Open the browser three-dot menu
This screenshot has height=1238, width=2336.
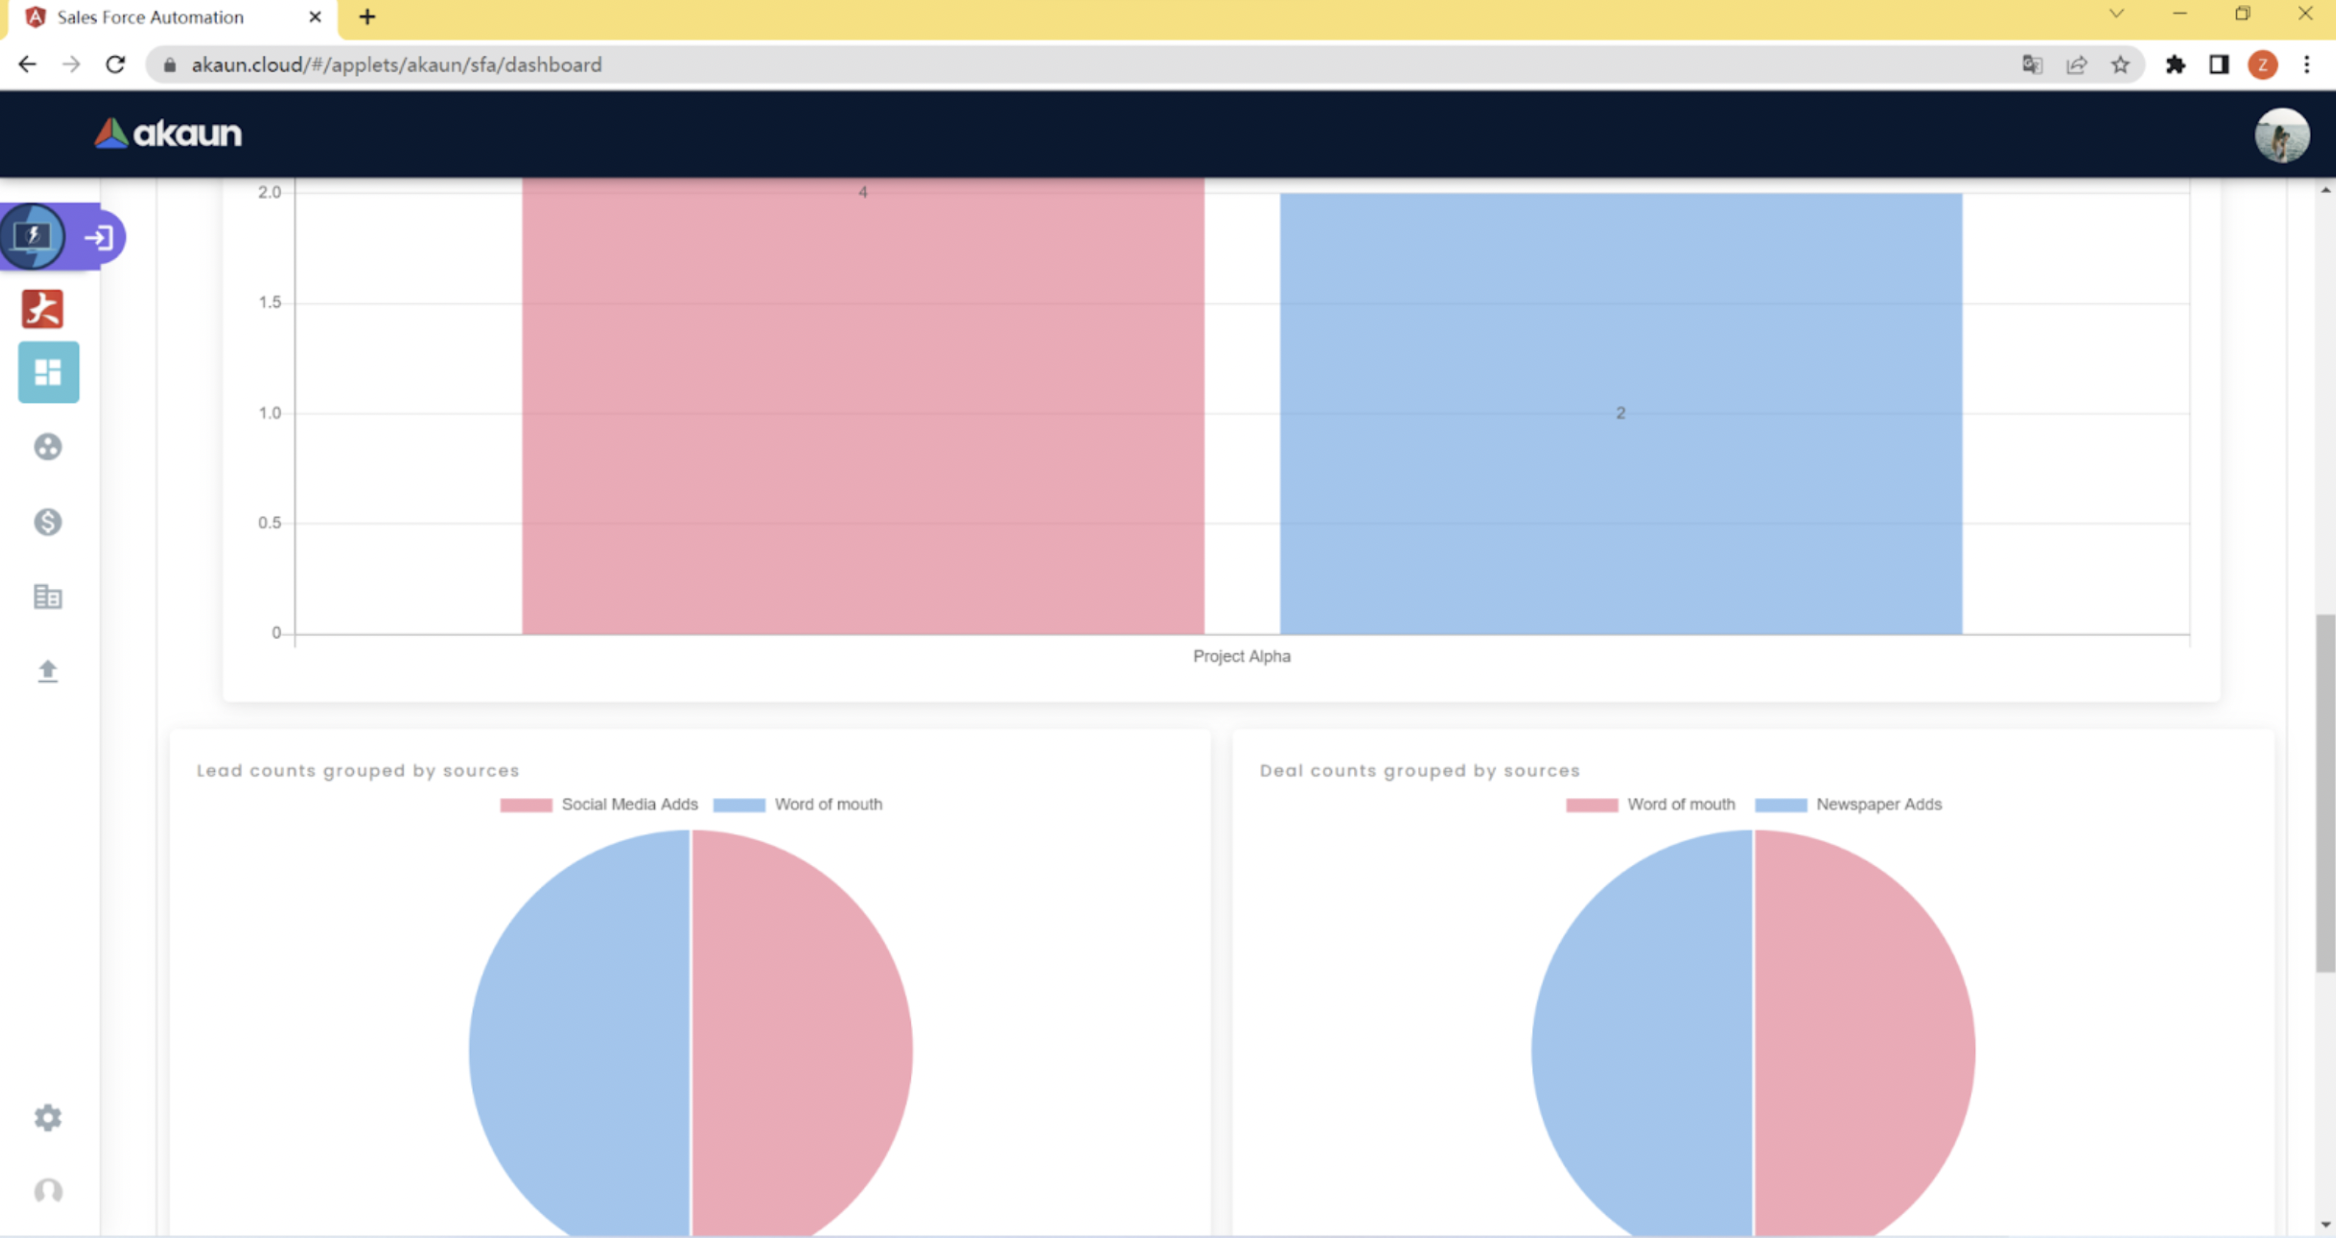pyautogui.click(x=2307, y=65)
